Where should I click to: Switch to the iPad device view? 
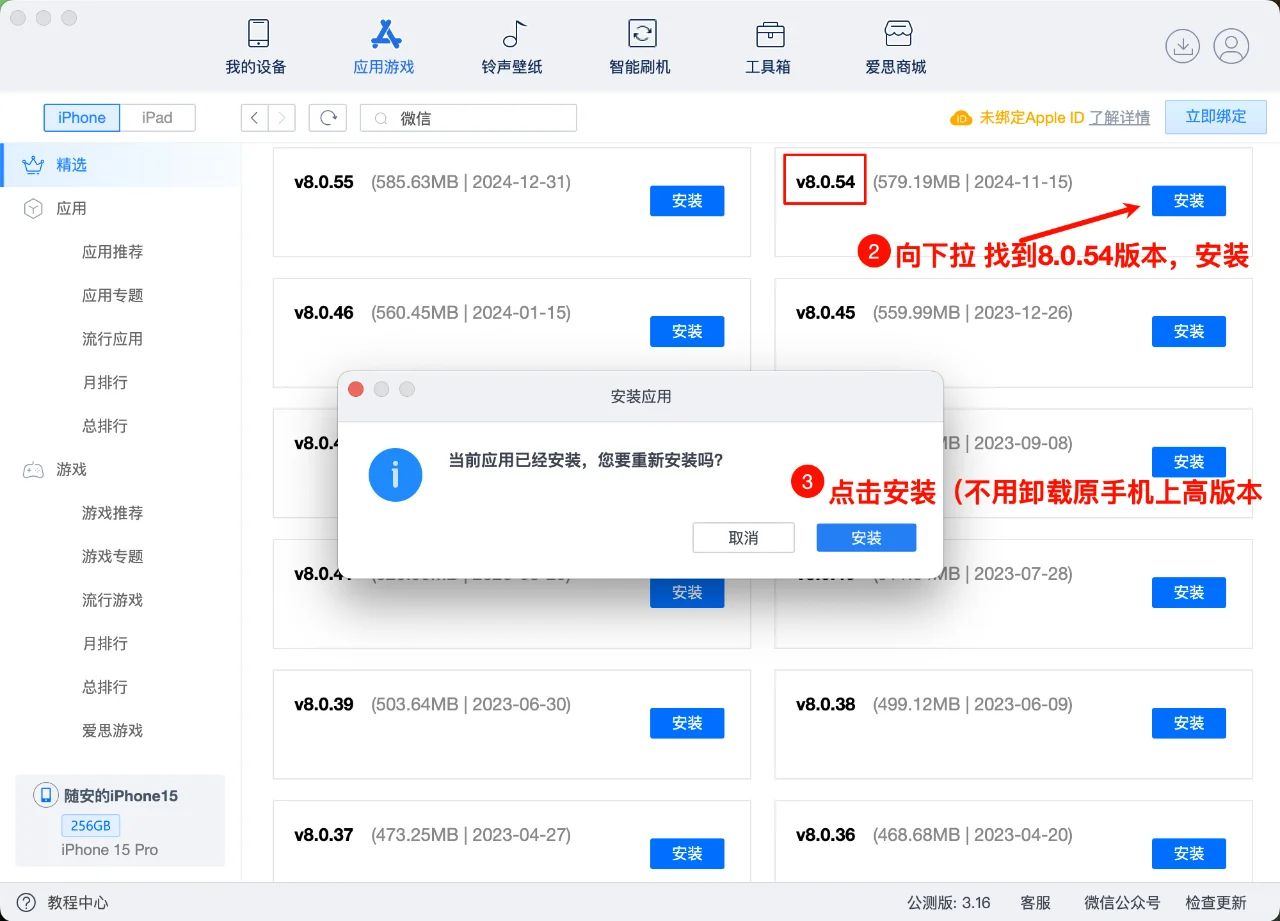point(159,117)
